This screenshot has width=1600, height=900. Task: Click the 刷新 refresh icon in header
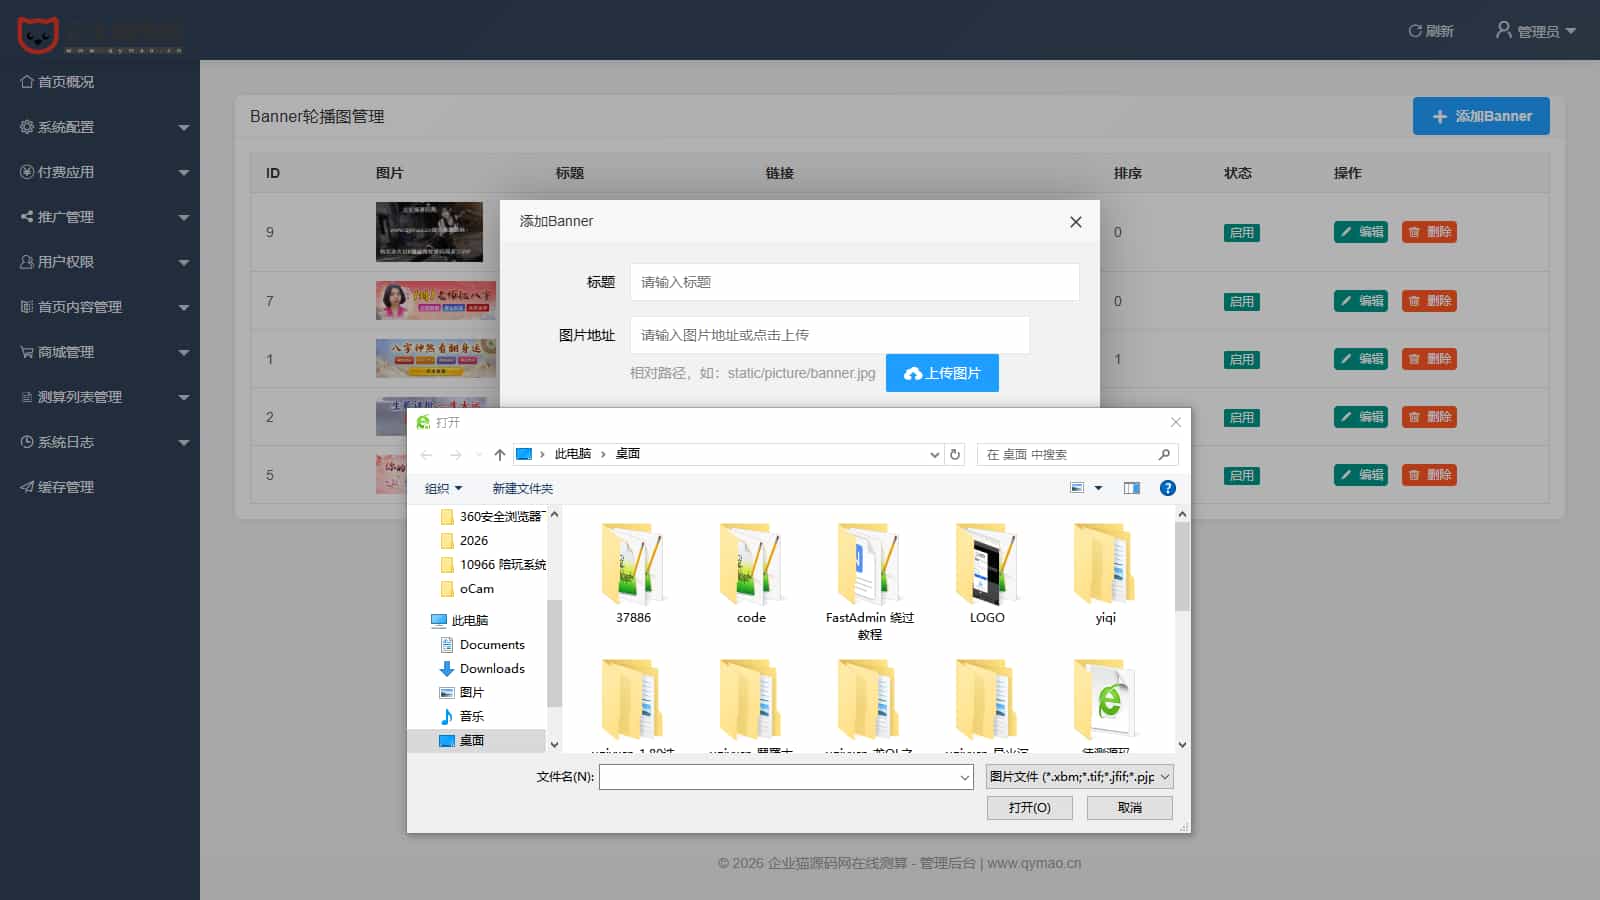[x=1415, y=31]
